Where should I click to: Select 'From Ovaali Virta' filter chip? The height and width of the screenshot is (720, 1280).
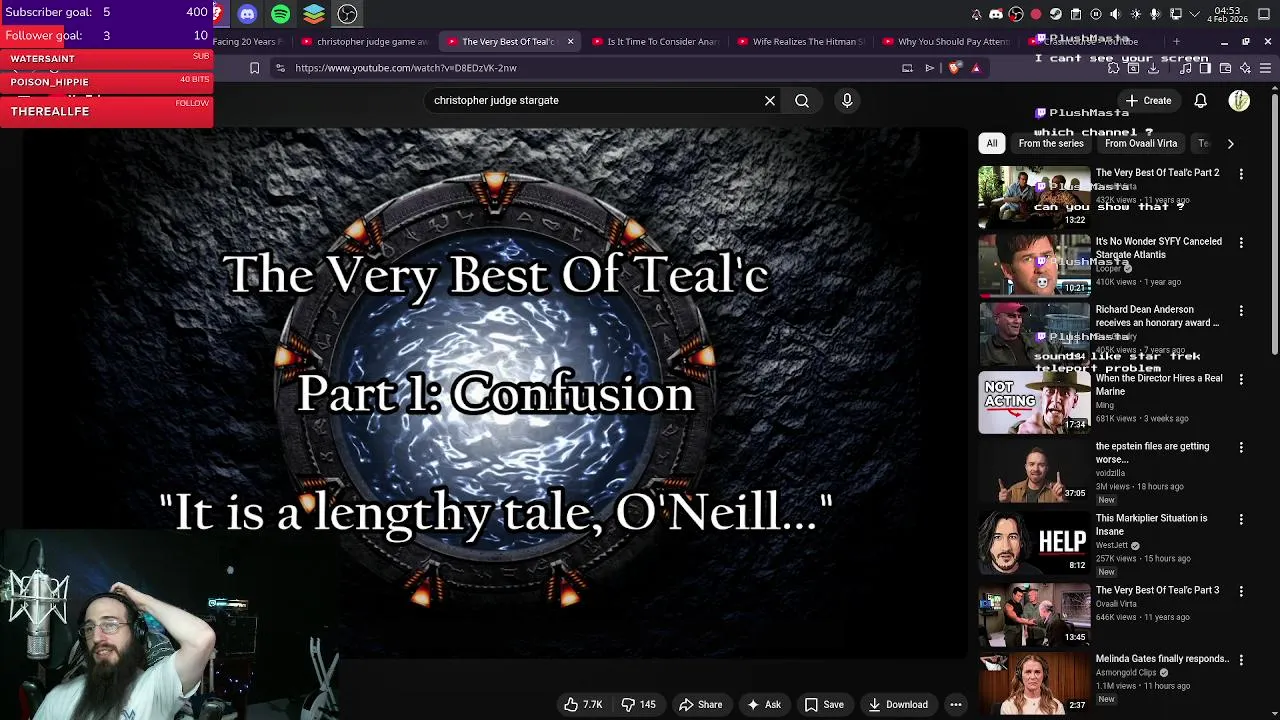click(x=1141, y=143)
